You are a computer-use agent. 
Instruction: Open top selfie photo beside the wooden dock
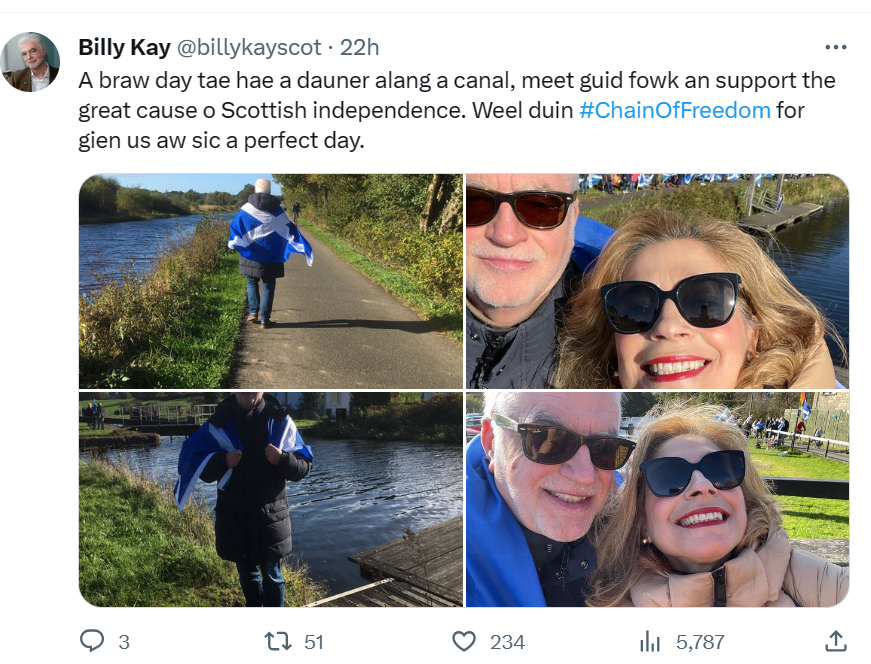(657, 281)
